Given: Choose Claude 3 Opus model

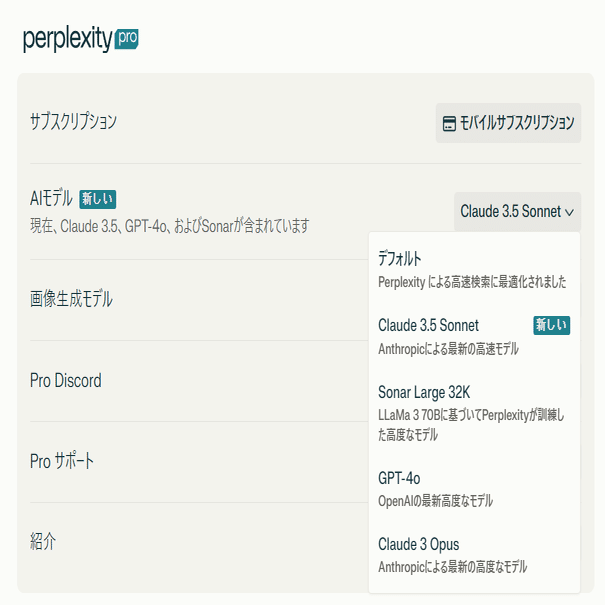Looking at the screenshot, I should (474, 555).
